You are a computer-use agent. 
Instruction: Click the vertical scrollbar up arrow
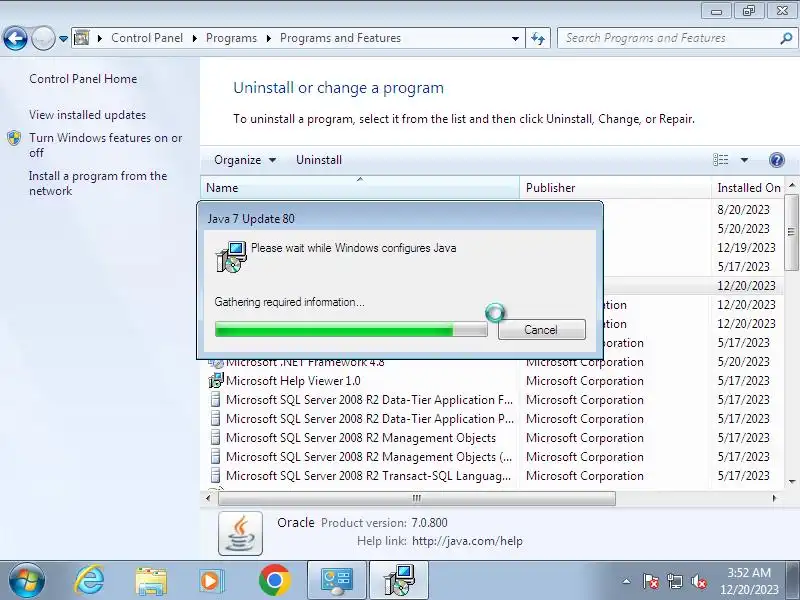[792, 185]
